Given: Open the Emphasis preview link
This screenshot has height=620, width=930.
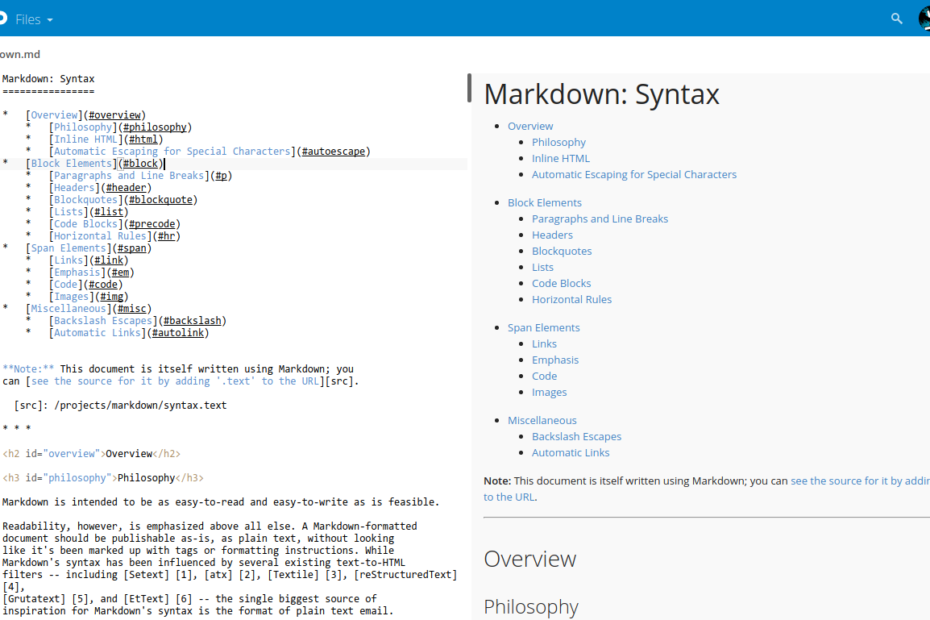Looking at the screenshot, I should coord(555,360).
